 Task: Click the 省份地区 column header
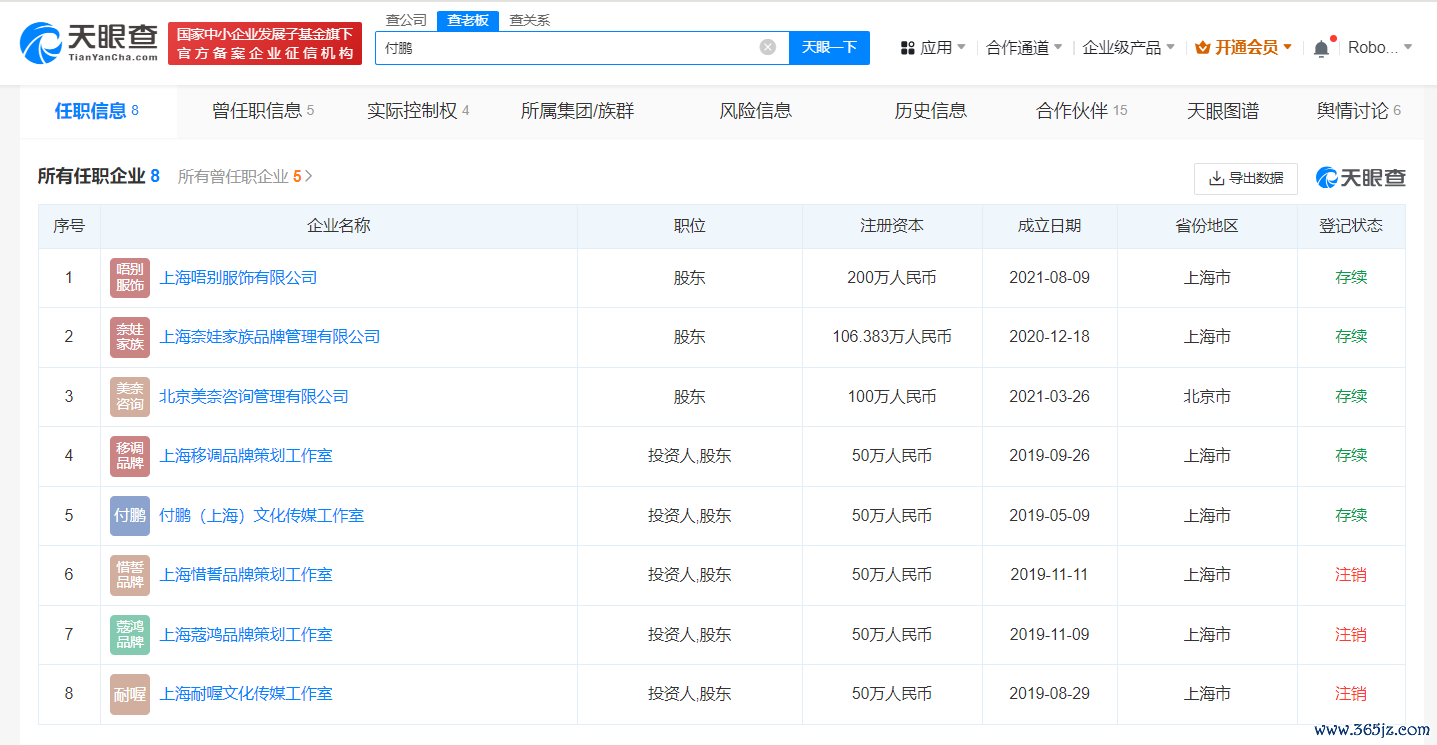coord(1207,226)
